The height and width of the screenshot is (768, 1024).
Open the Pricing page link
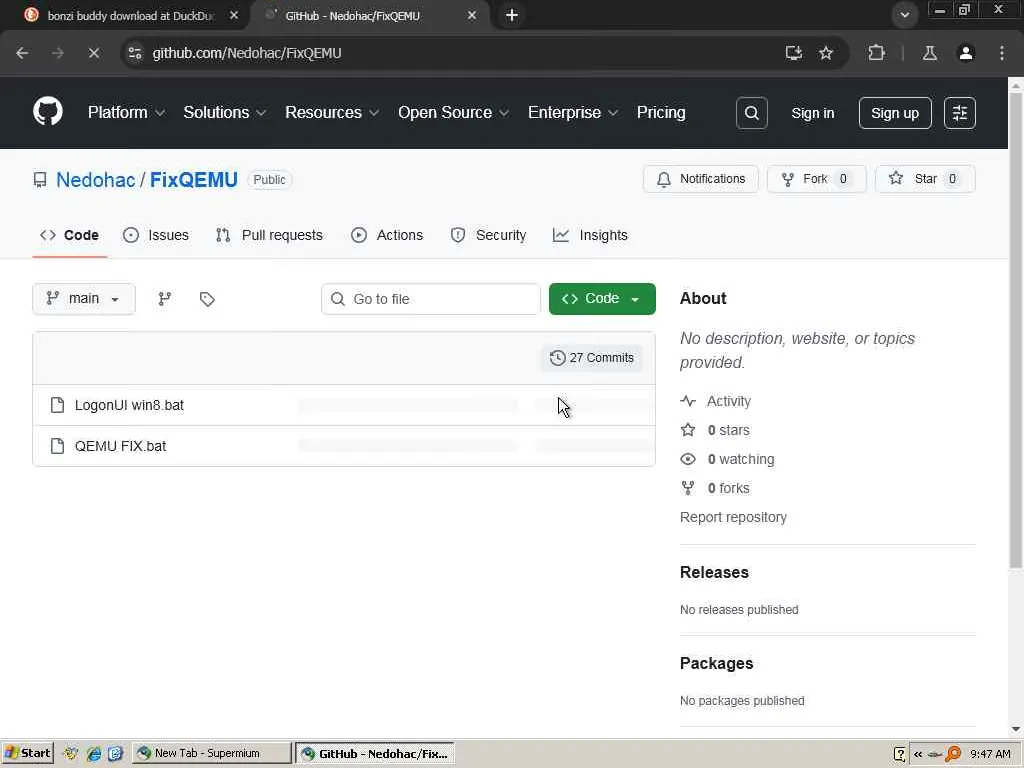click(661, 112)
